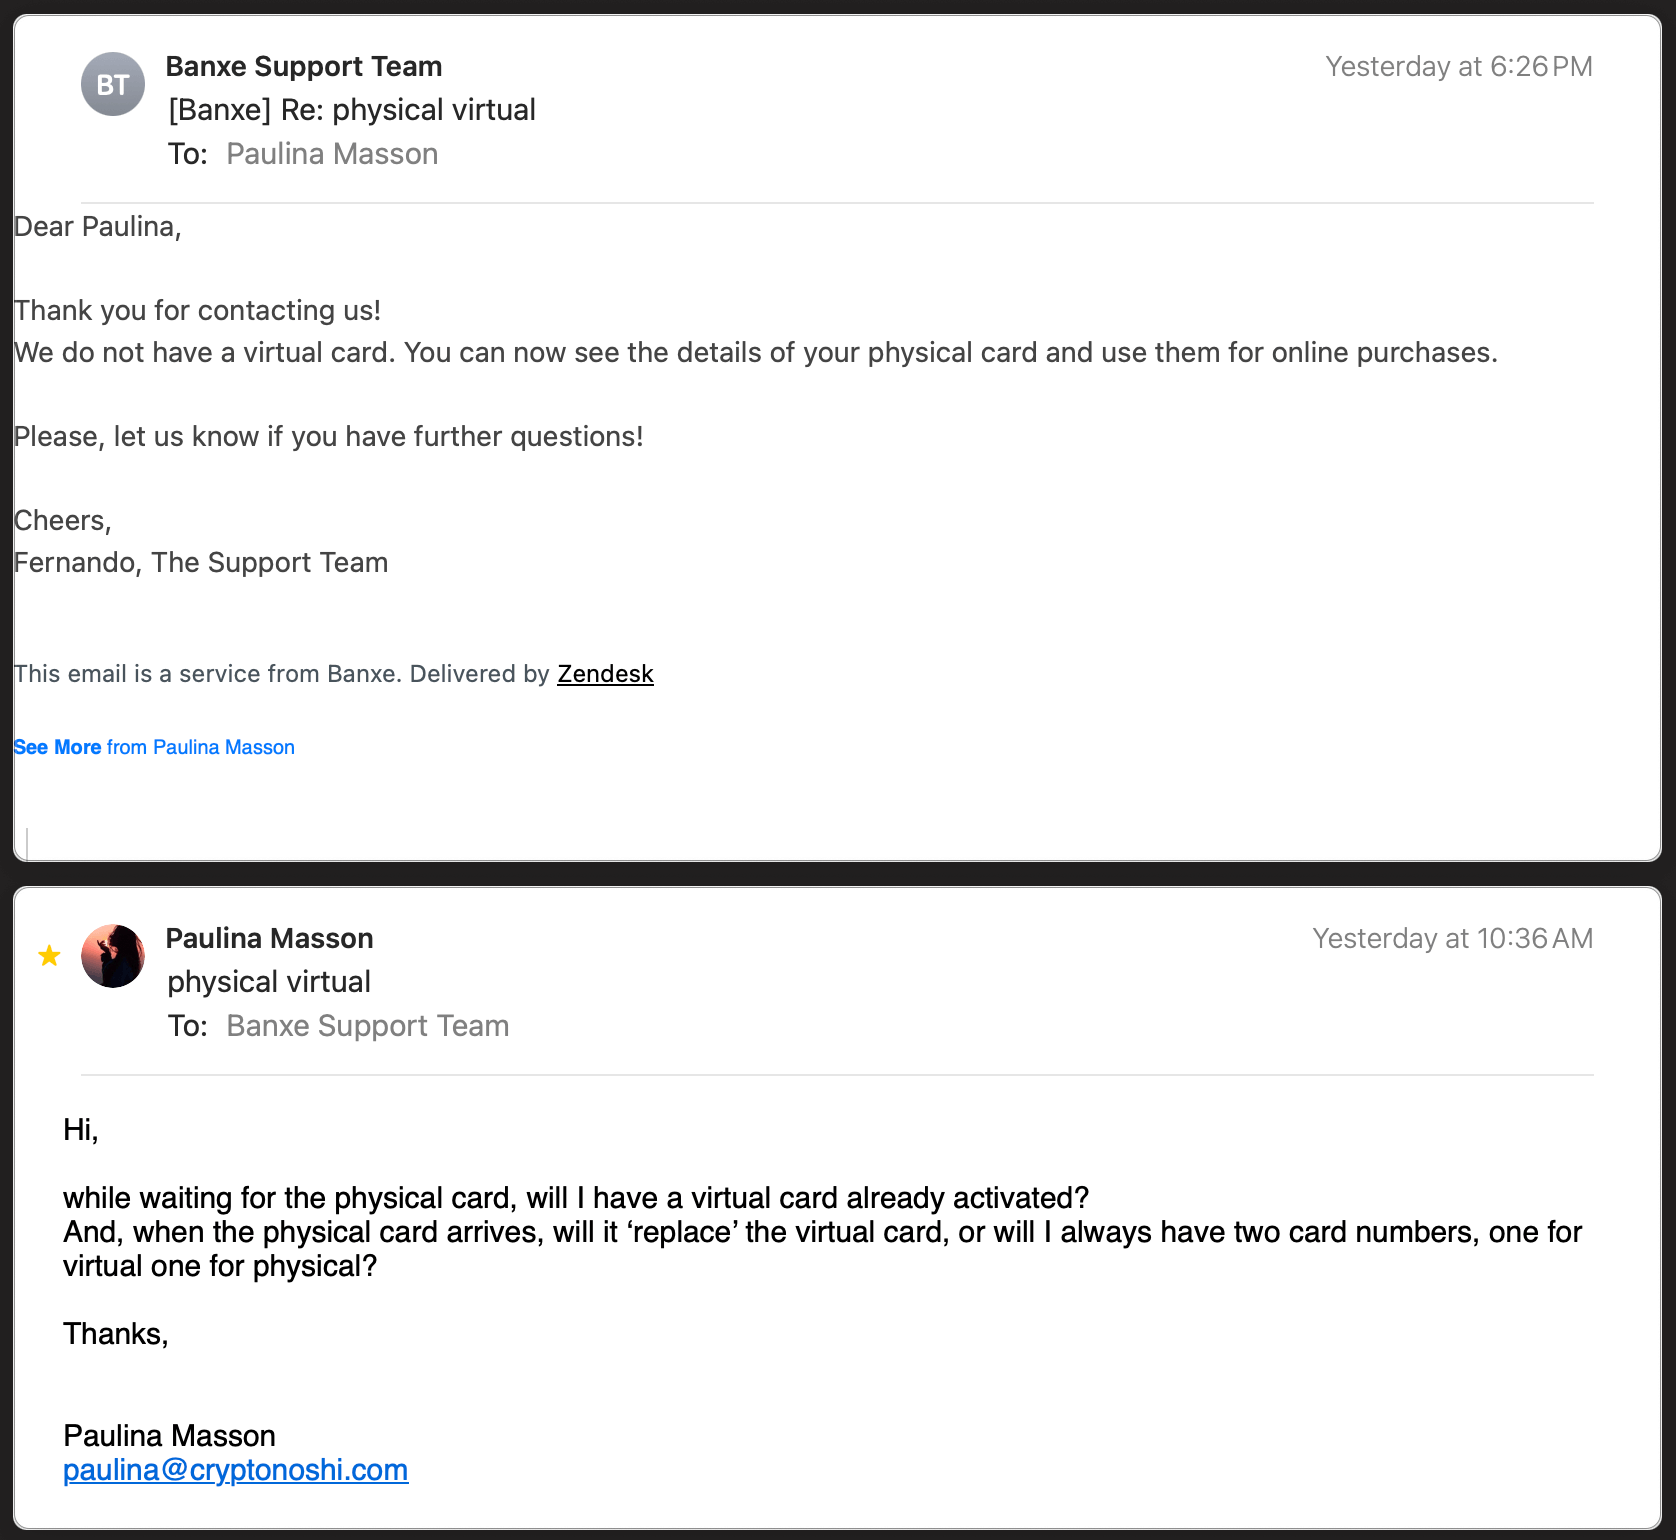Screen dimensions: 1676x1540
Task: Click the Dear Paulina greeting text
Action: (97, 227)
